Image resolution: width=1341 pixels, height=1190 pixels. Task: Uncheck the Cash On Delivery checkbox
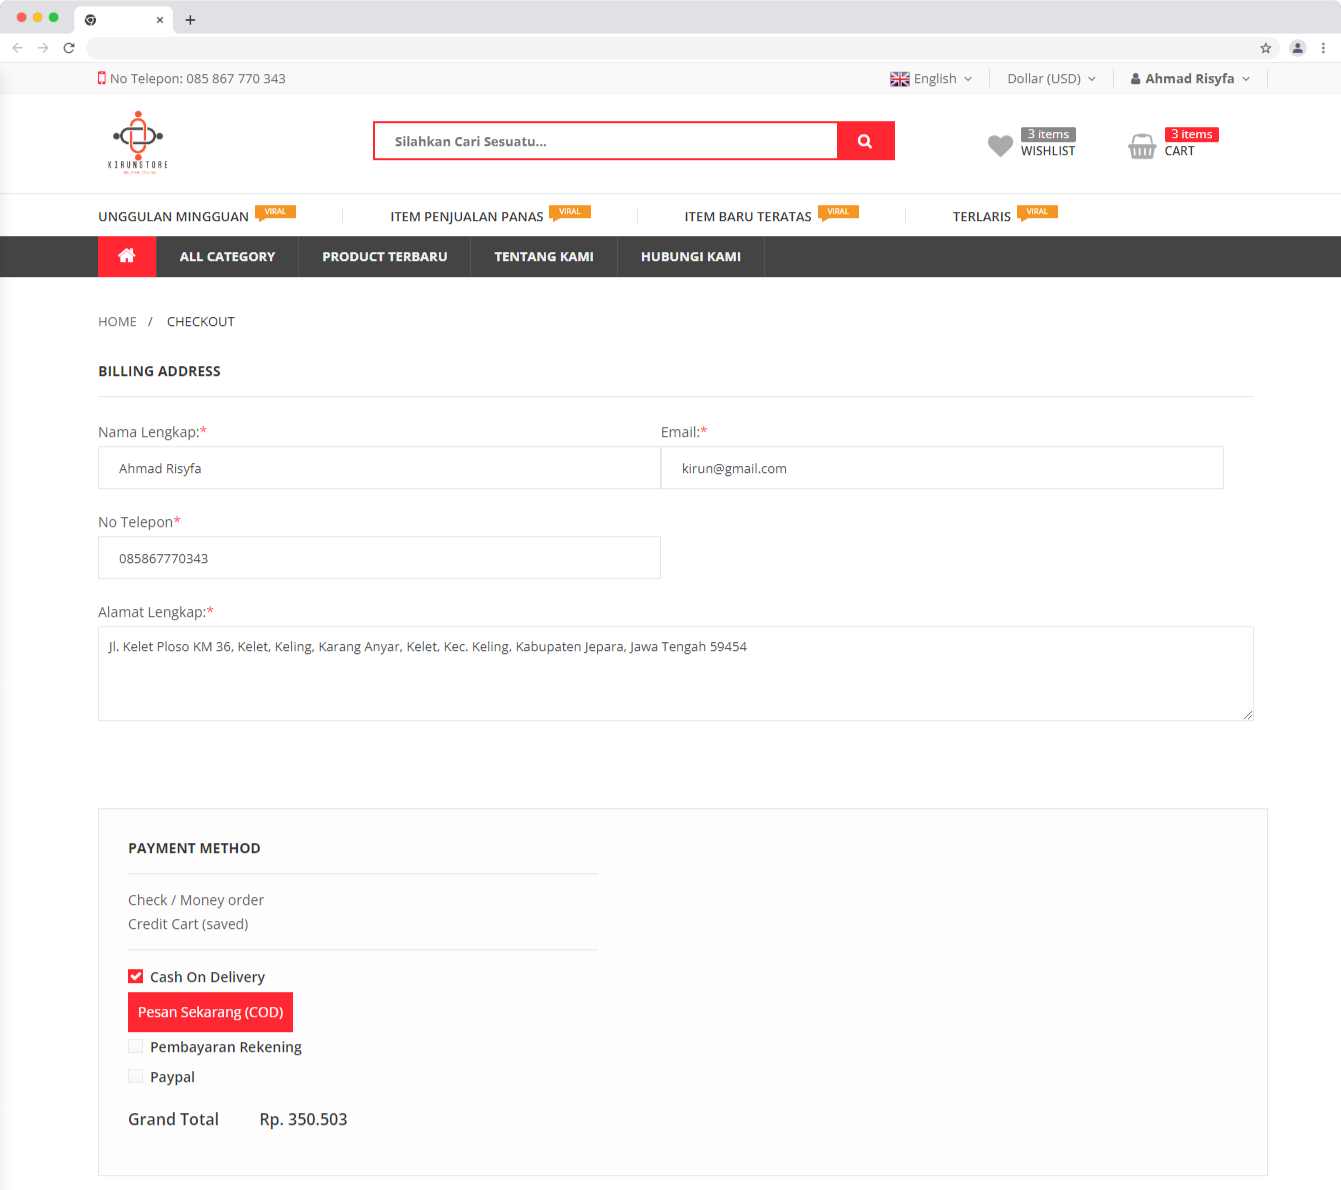coord(136,976)
